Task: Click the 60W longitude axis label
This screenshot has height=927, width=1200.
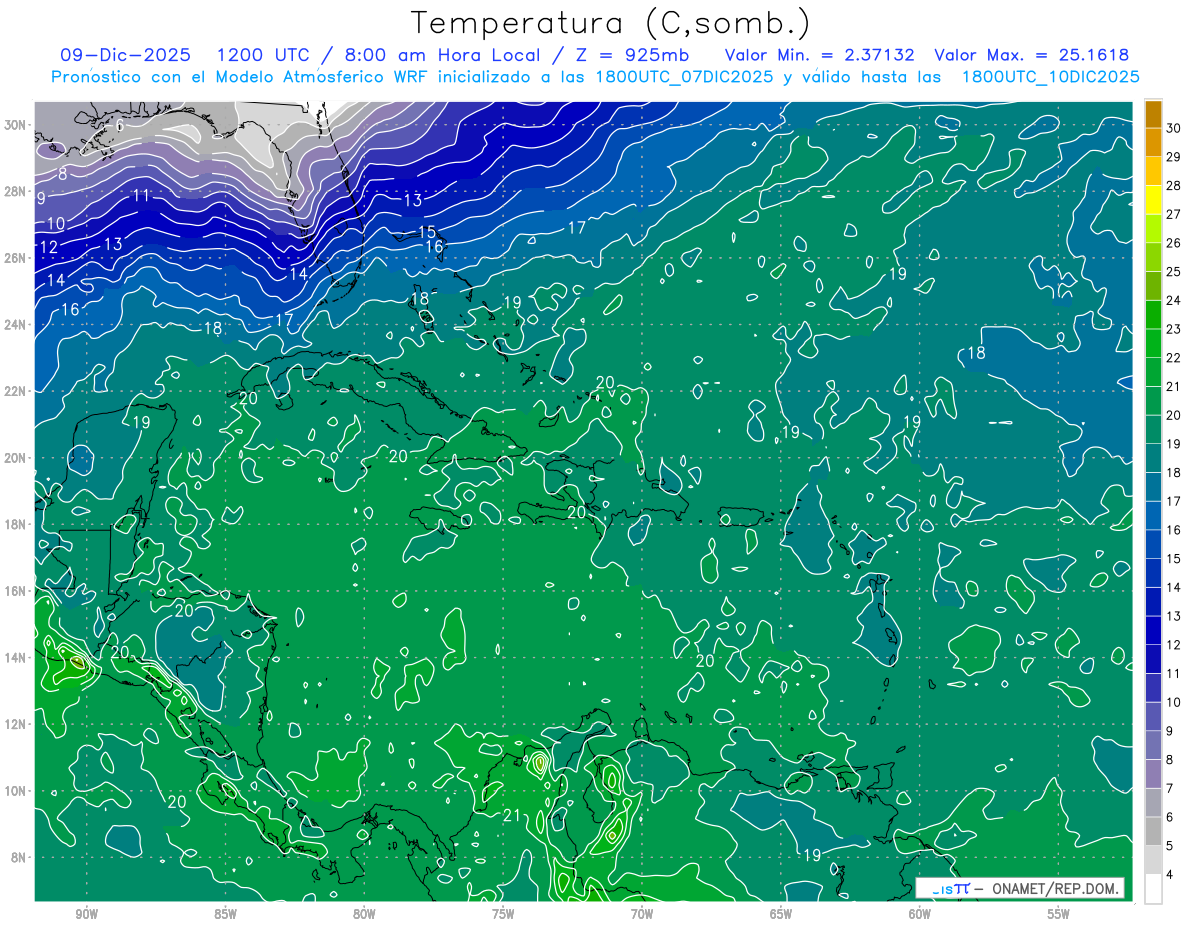Action: (920, 914)
